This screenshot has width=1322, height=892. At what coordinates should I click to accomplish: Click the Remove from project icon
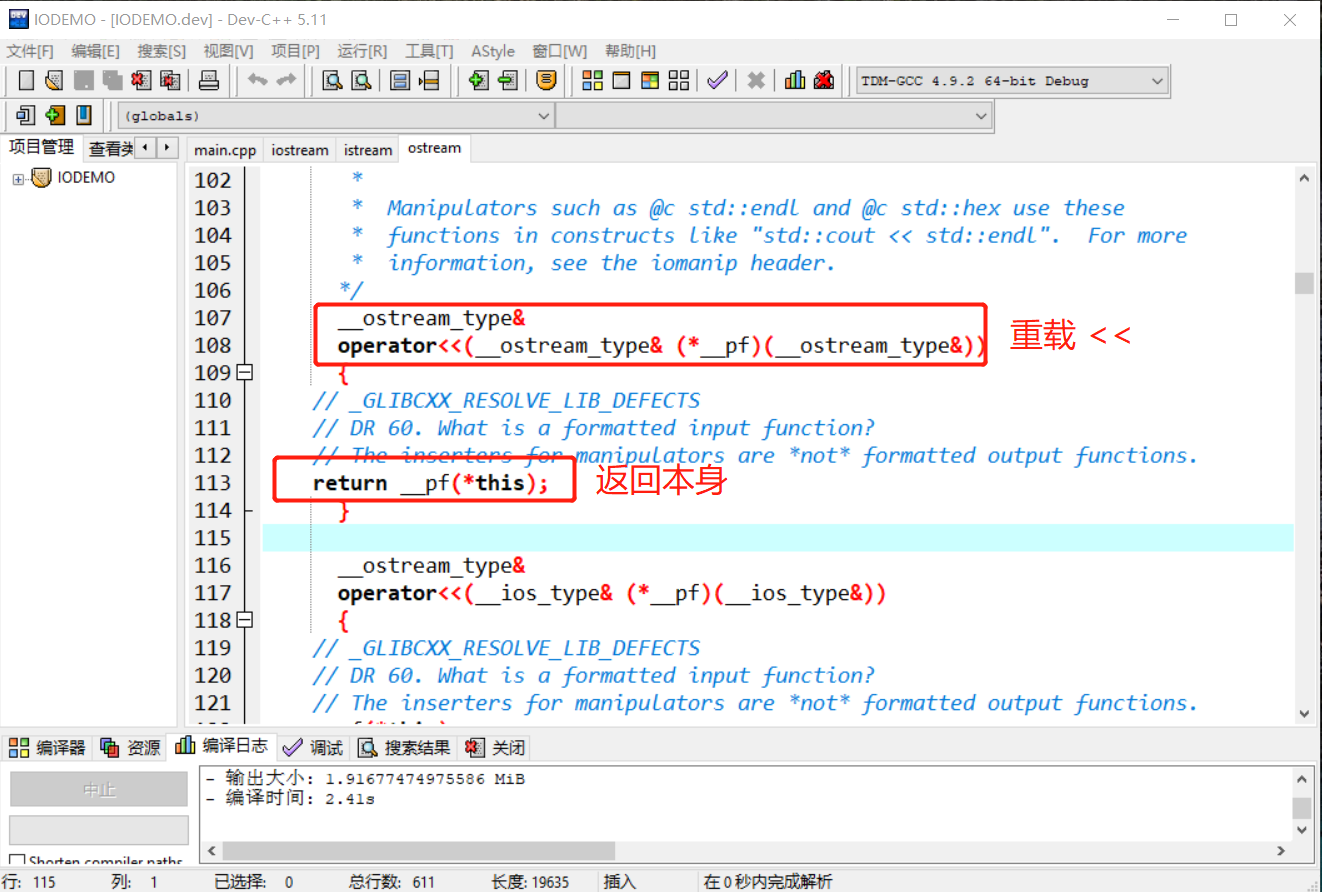(x=507, y=81)
